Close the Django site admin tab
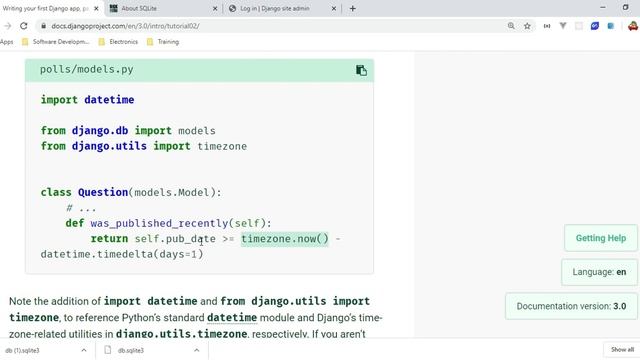Screen dimensions: 640x360 (x=333, y=8)
